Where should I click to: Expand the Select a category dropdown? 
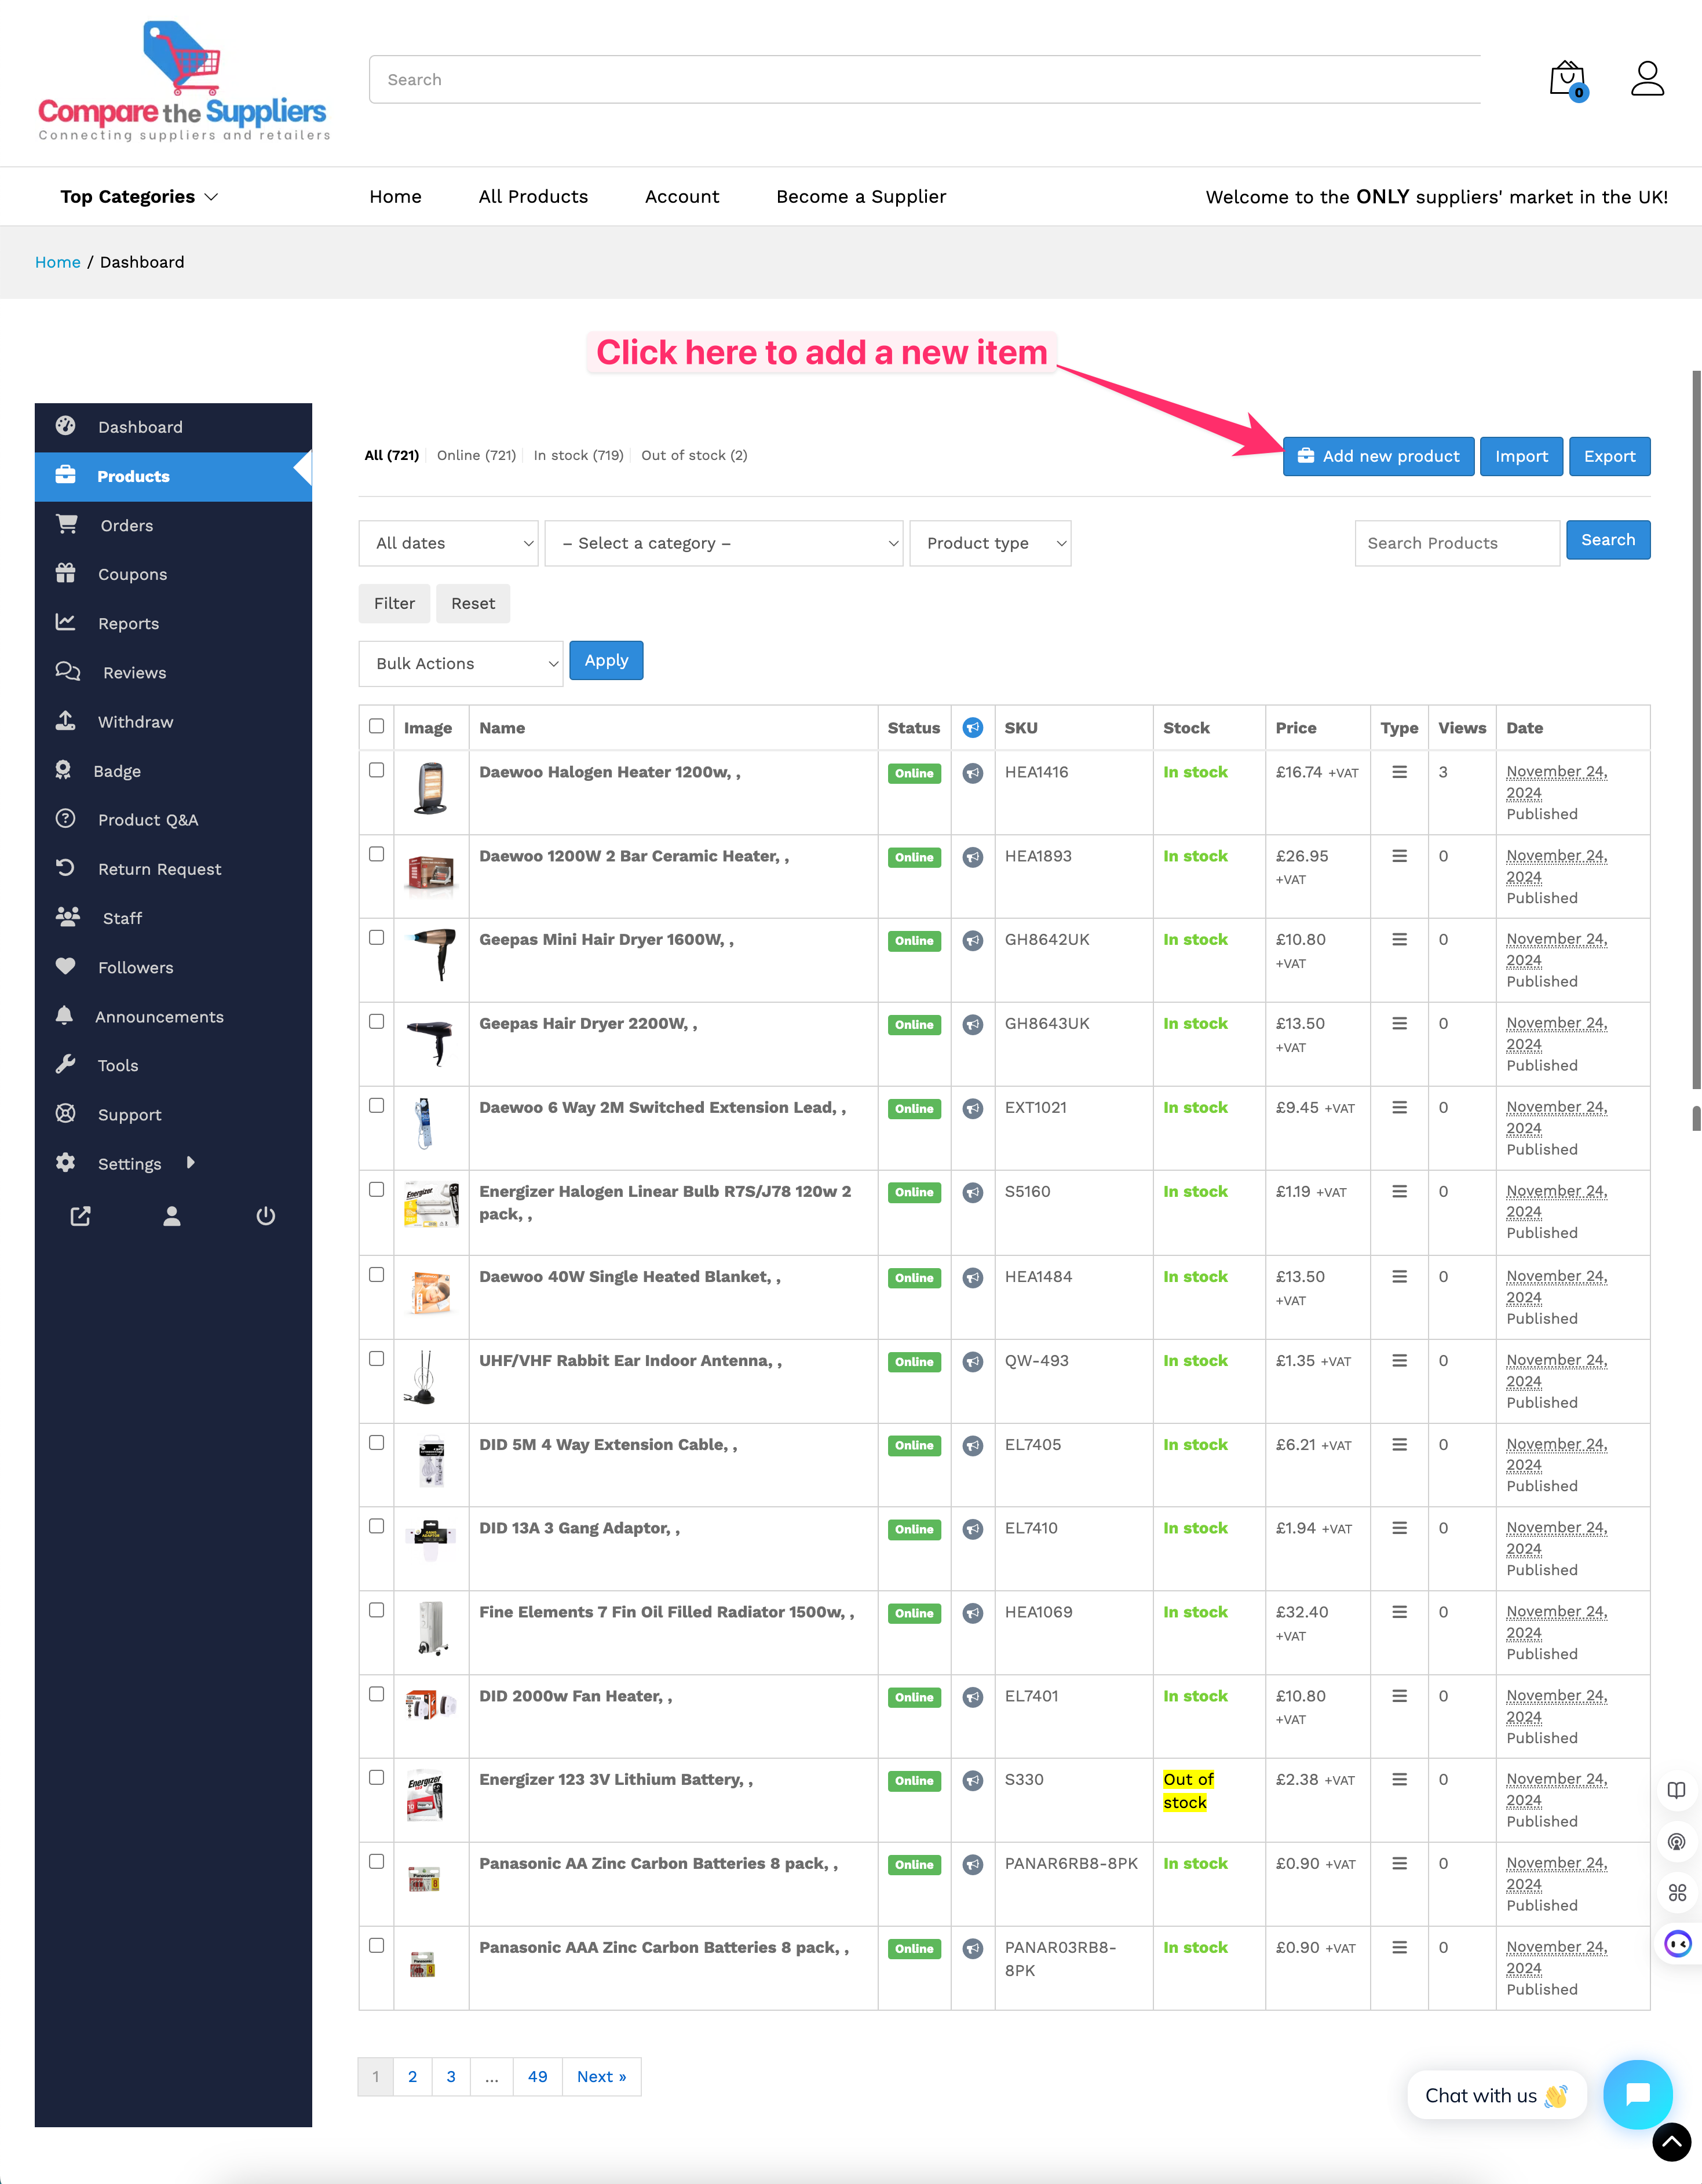coord(723,543)
